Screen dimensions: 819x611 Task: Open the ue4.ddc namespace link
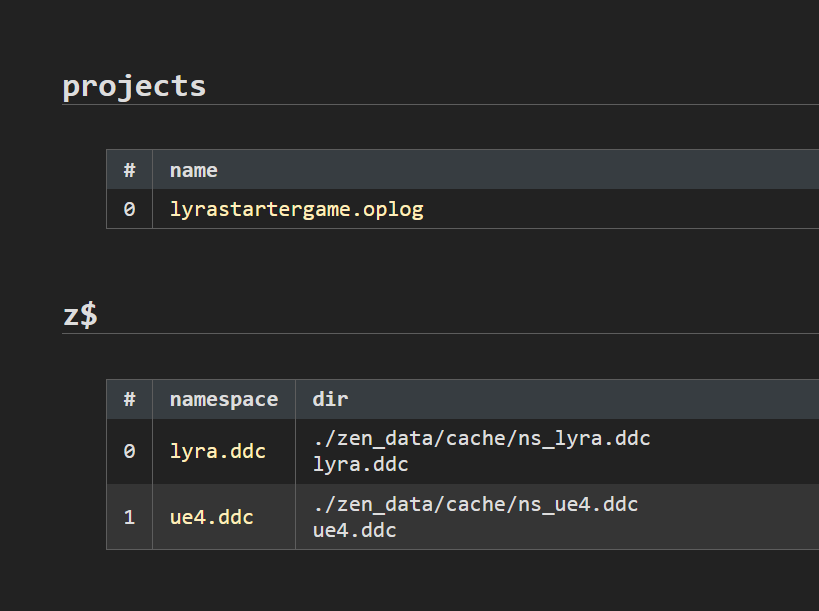point(211,517)
